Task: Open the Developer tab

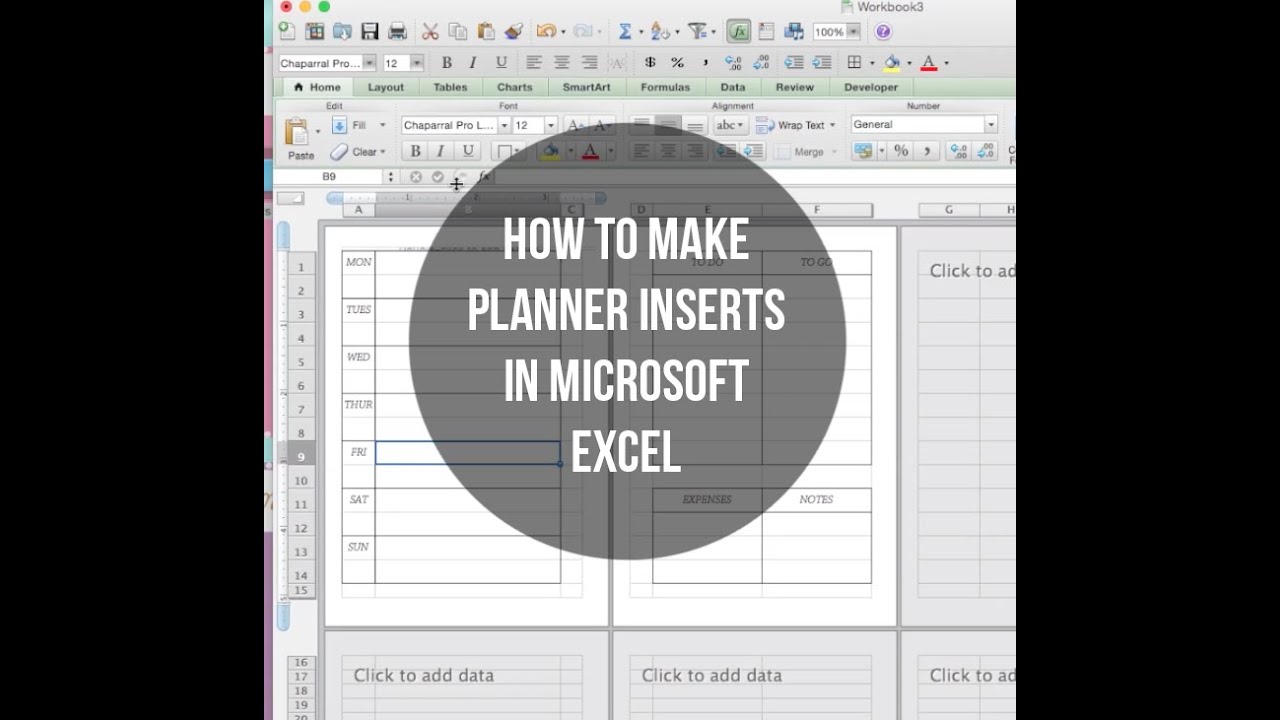Action: pyautogui.click(x=871, y=87)
